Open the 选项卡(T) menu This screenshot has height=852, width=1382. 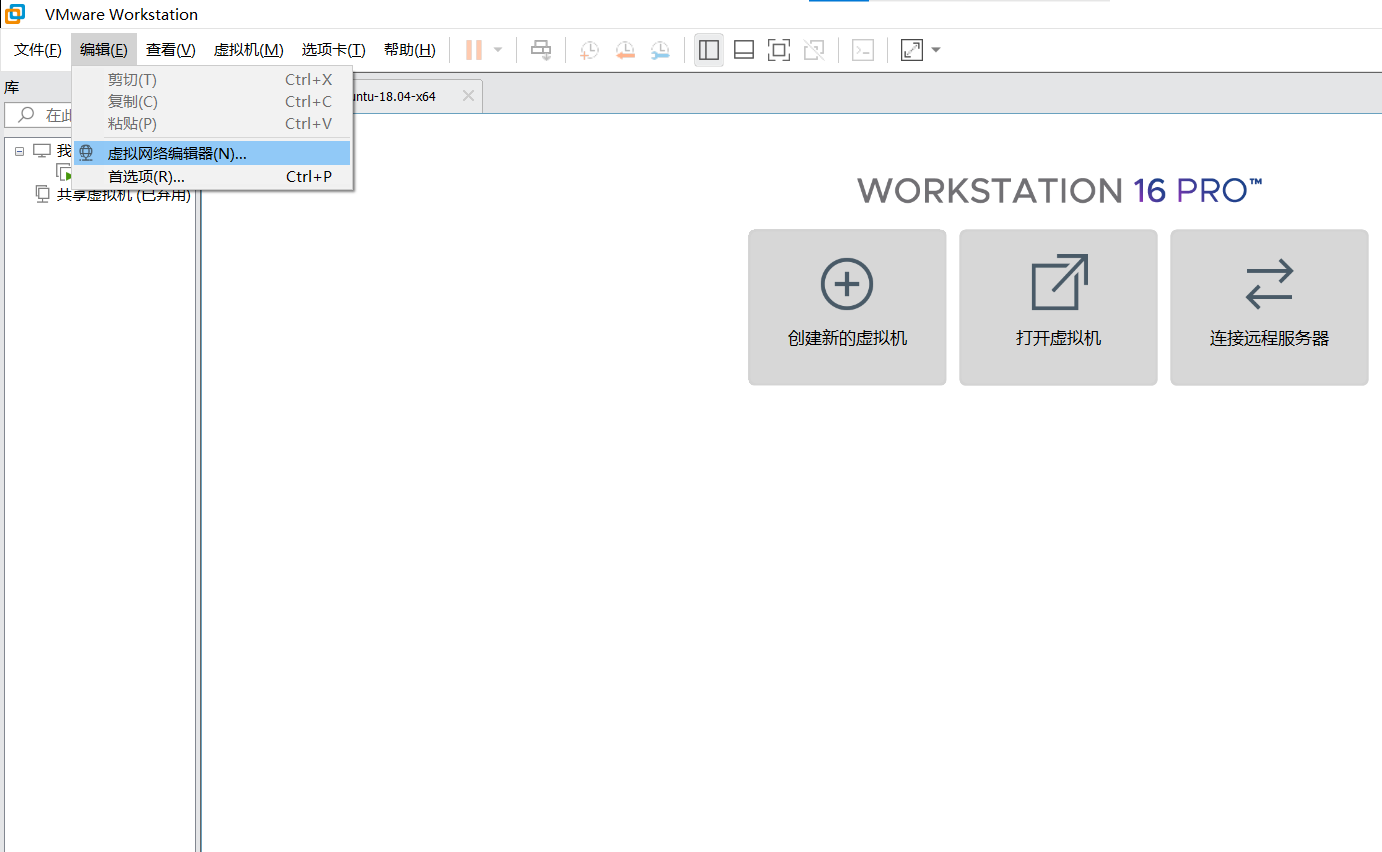(334, 50)
